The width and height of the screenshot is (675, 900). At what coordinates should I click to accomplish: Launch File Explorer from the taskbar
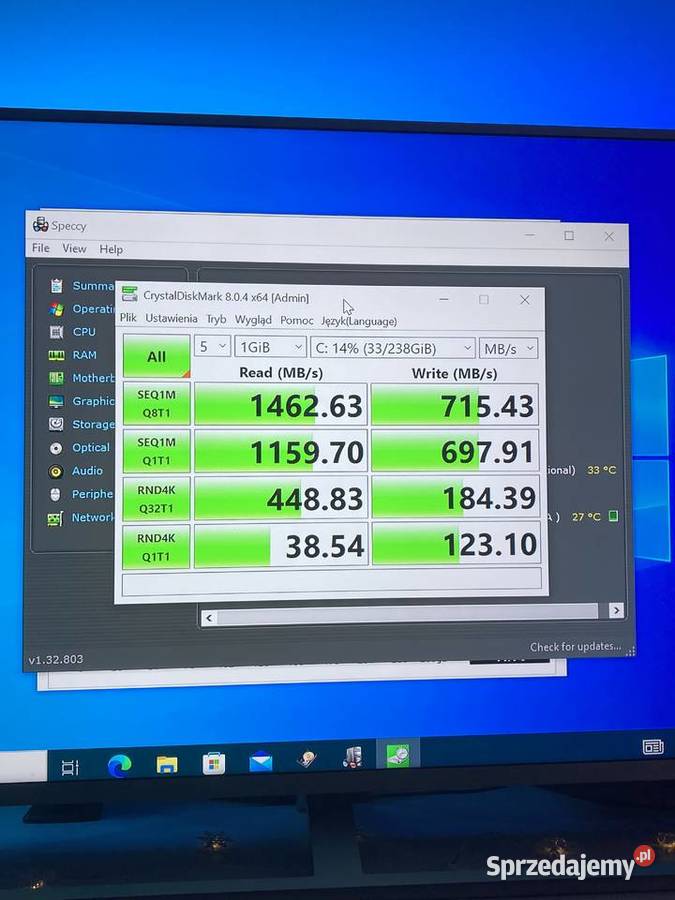pos(167,765)
